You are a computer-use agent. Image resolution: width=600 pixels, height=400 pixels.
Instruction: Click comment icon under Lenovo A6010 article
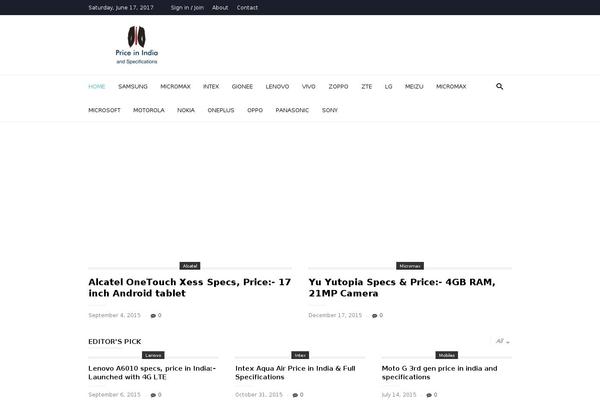pos(153,395)
